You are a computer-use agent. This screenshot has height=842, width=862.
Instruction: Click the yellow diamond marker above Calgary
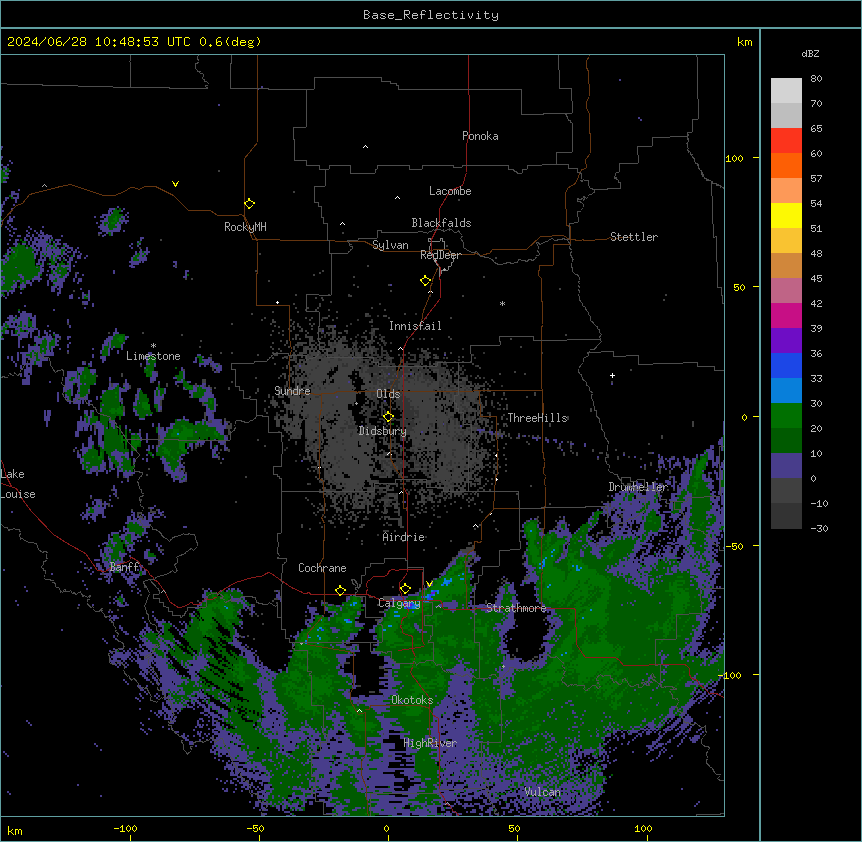405,589
